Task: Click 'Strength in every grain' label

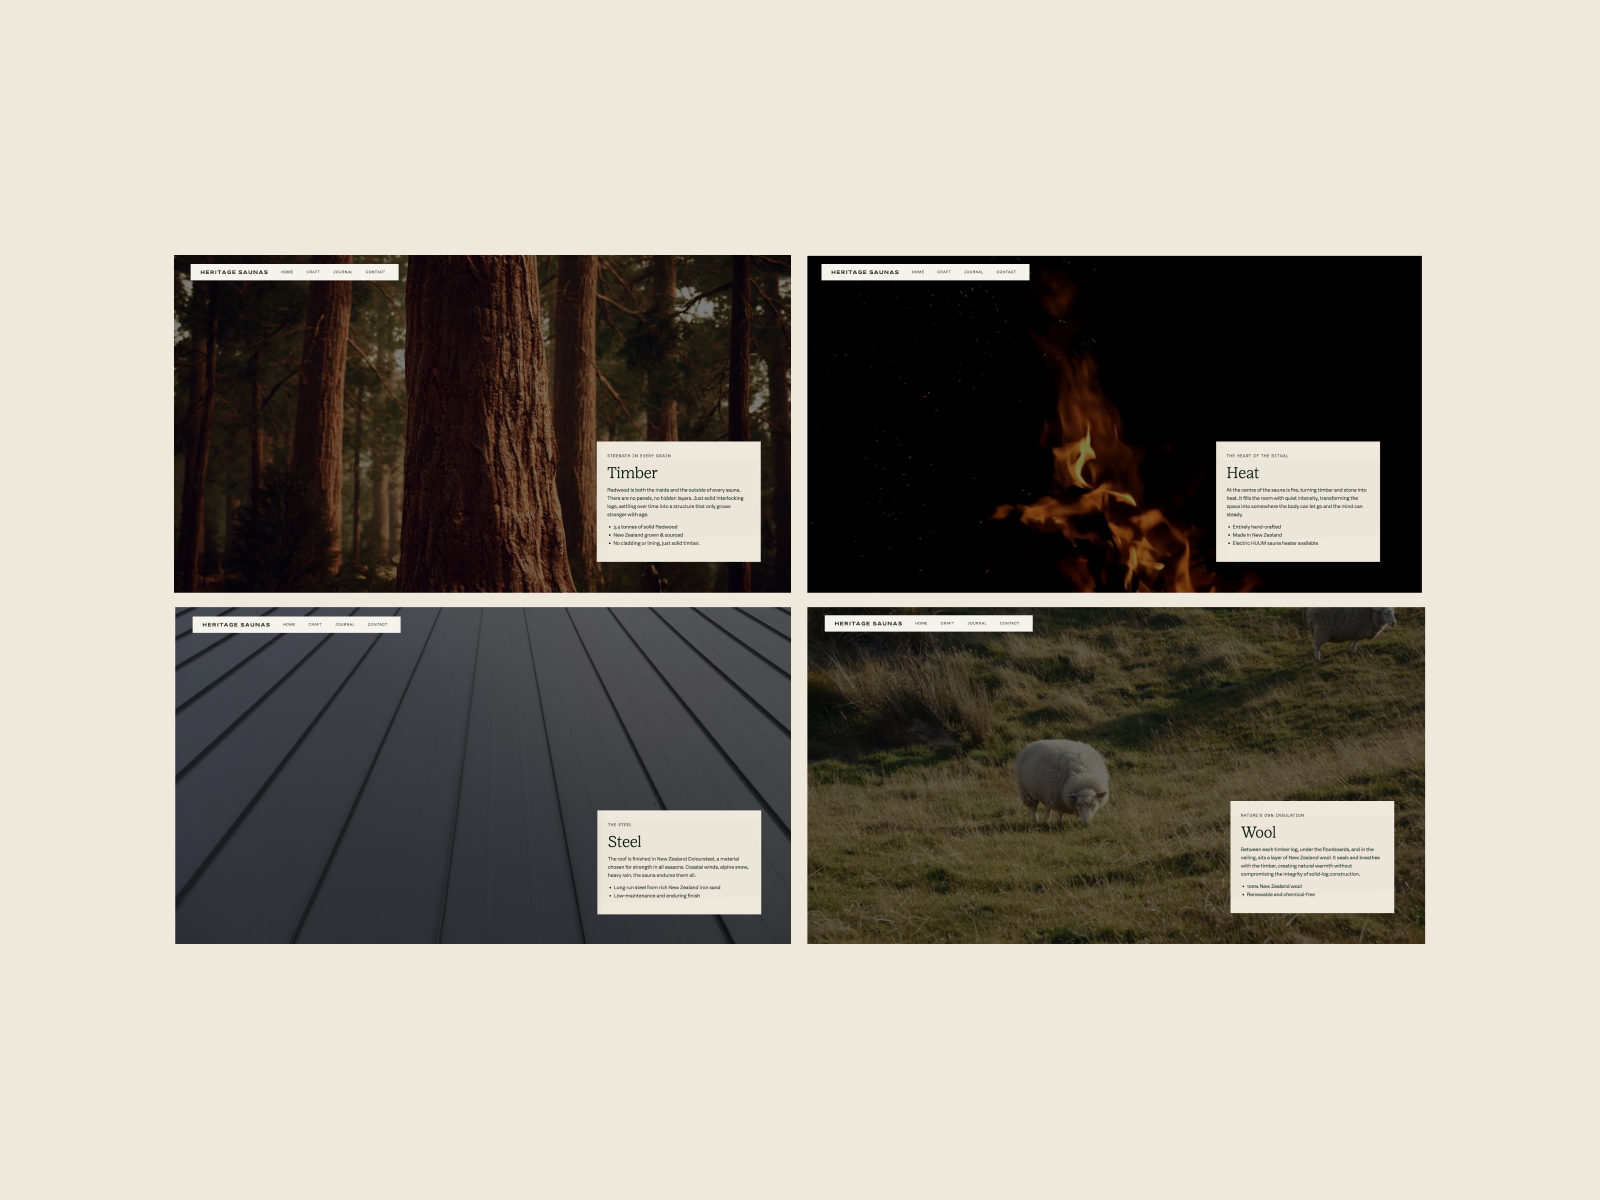Action: point(639,456)
